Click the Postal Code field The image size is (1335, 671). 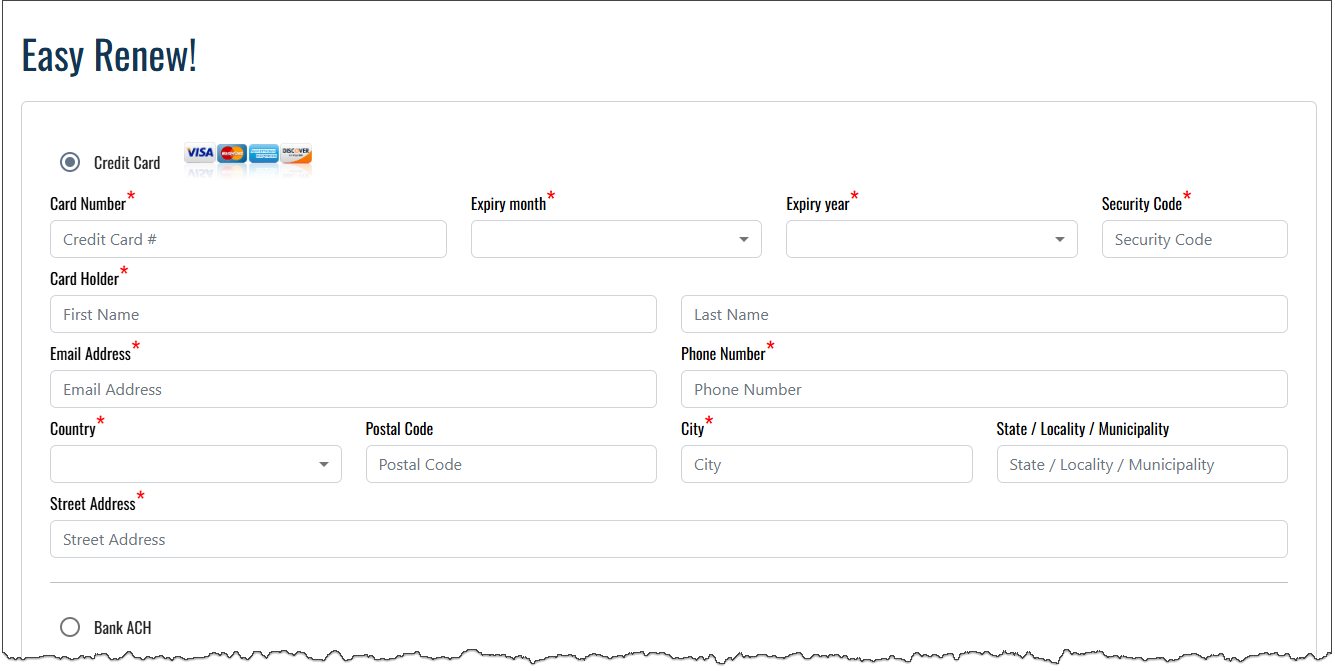point(511,464)
